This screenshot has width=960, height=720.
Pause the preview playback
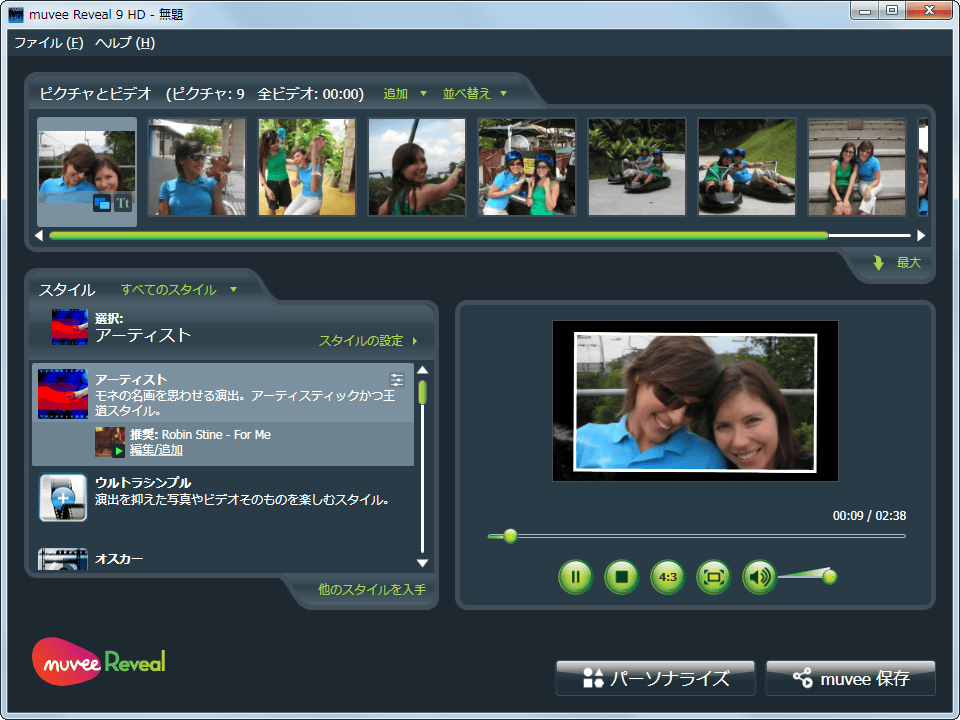pyautogui.click(x=576, y=577)
